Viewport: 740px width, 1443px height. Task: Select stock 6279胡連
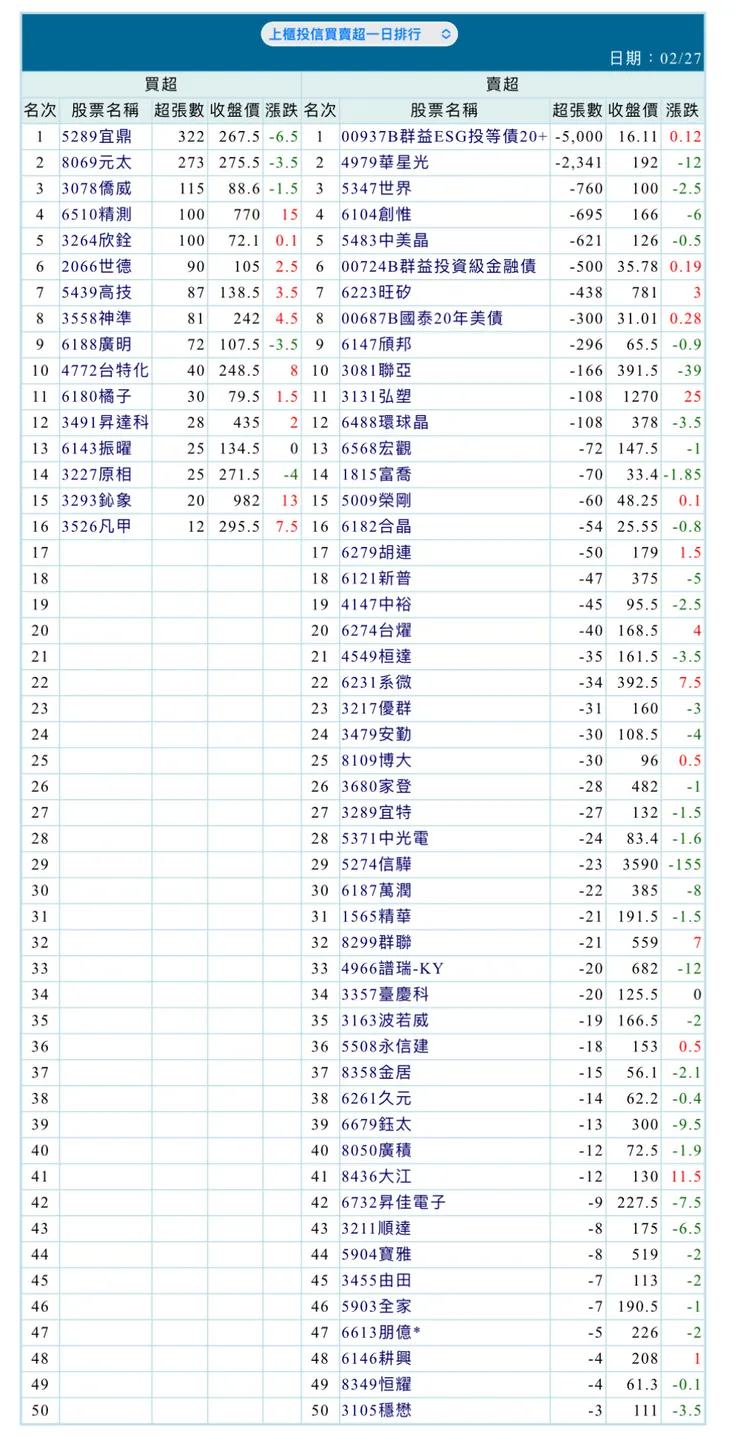(376, 552)
